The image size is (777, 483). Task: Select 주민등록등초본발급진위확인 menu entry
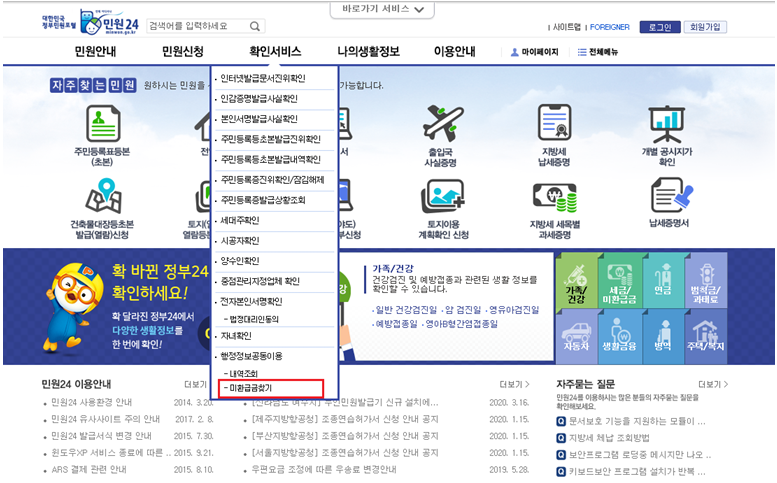[271, 139]
